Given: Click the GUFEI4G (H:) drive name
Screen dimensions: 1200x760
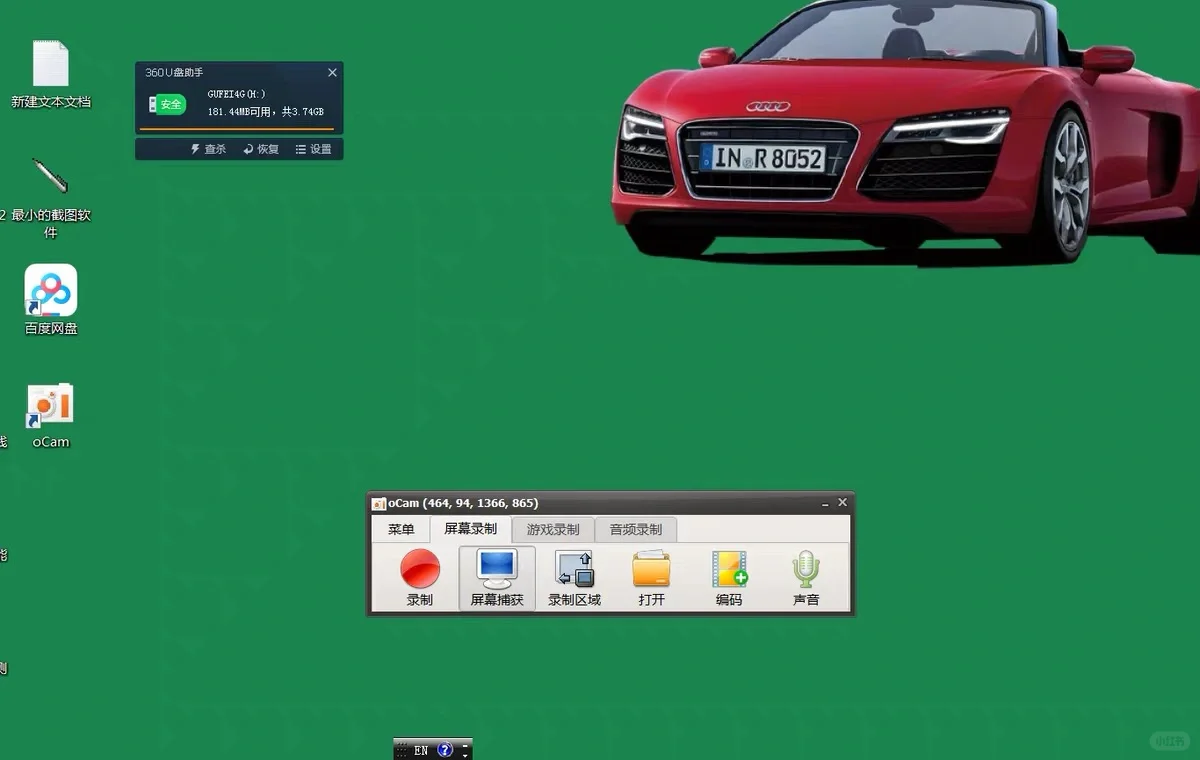Looking at the screenshot, I should point(237,94).
